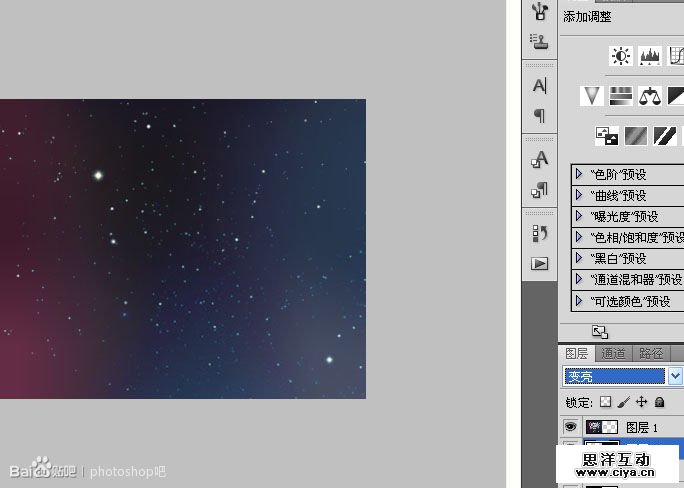Add a Vibrance adjustment (triangle icon)
Image resolution: width=684 pixels, height=488 pixels.
point(592,95)
